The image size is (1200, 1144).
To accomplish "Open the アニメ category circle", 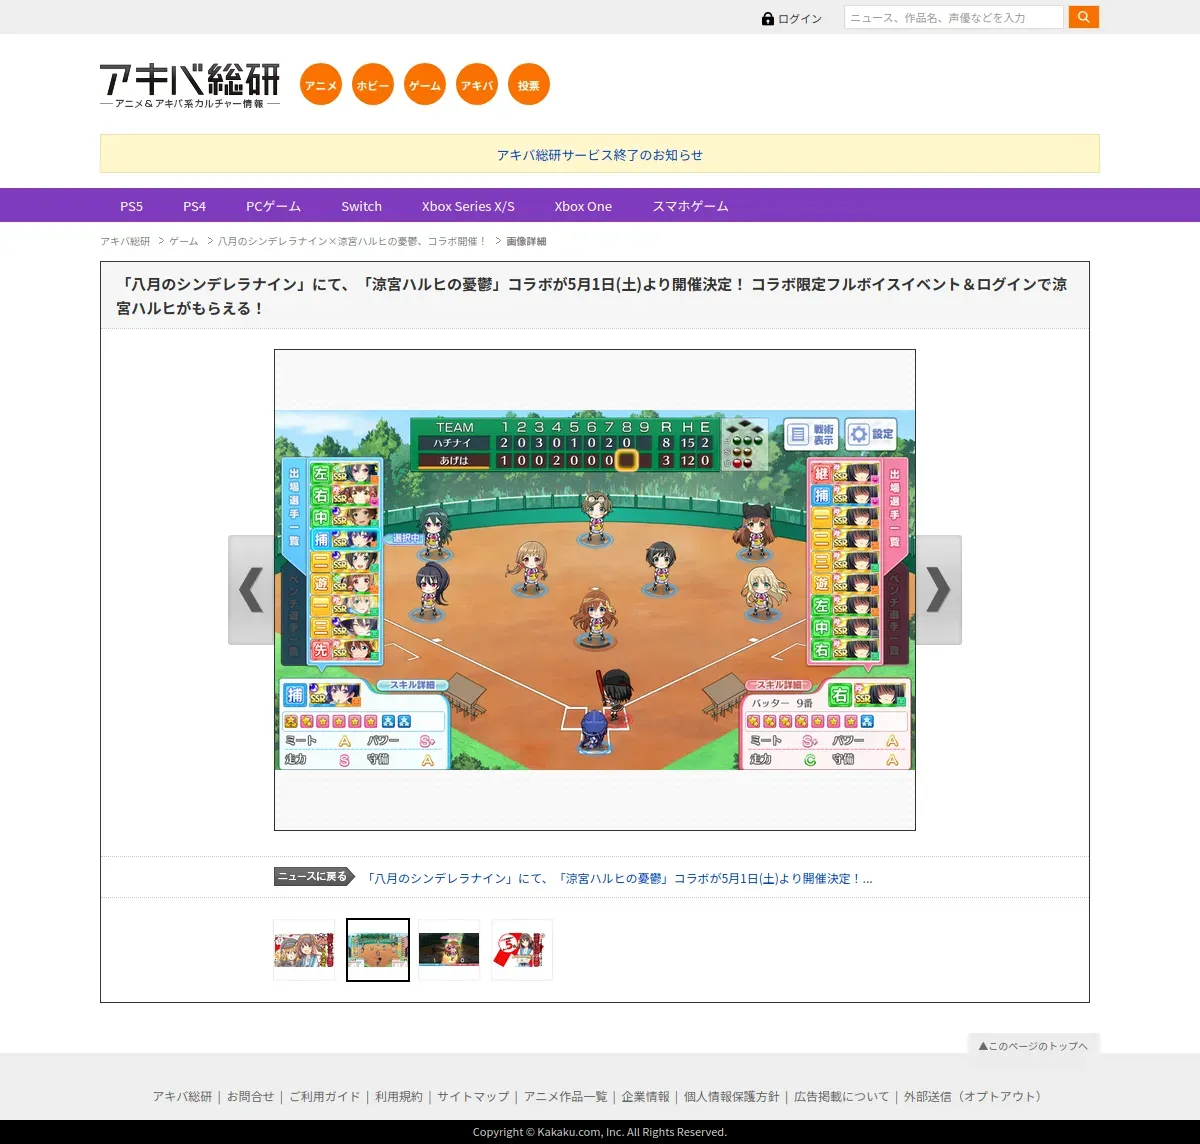I will tap(321, 85).
